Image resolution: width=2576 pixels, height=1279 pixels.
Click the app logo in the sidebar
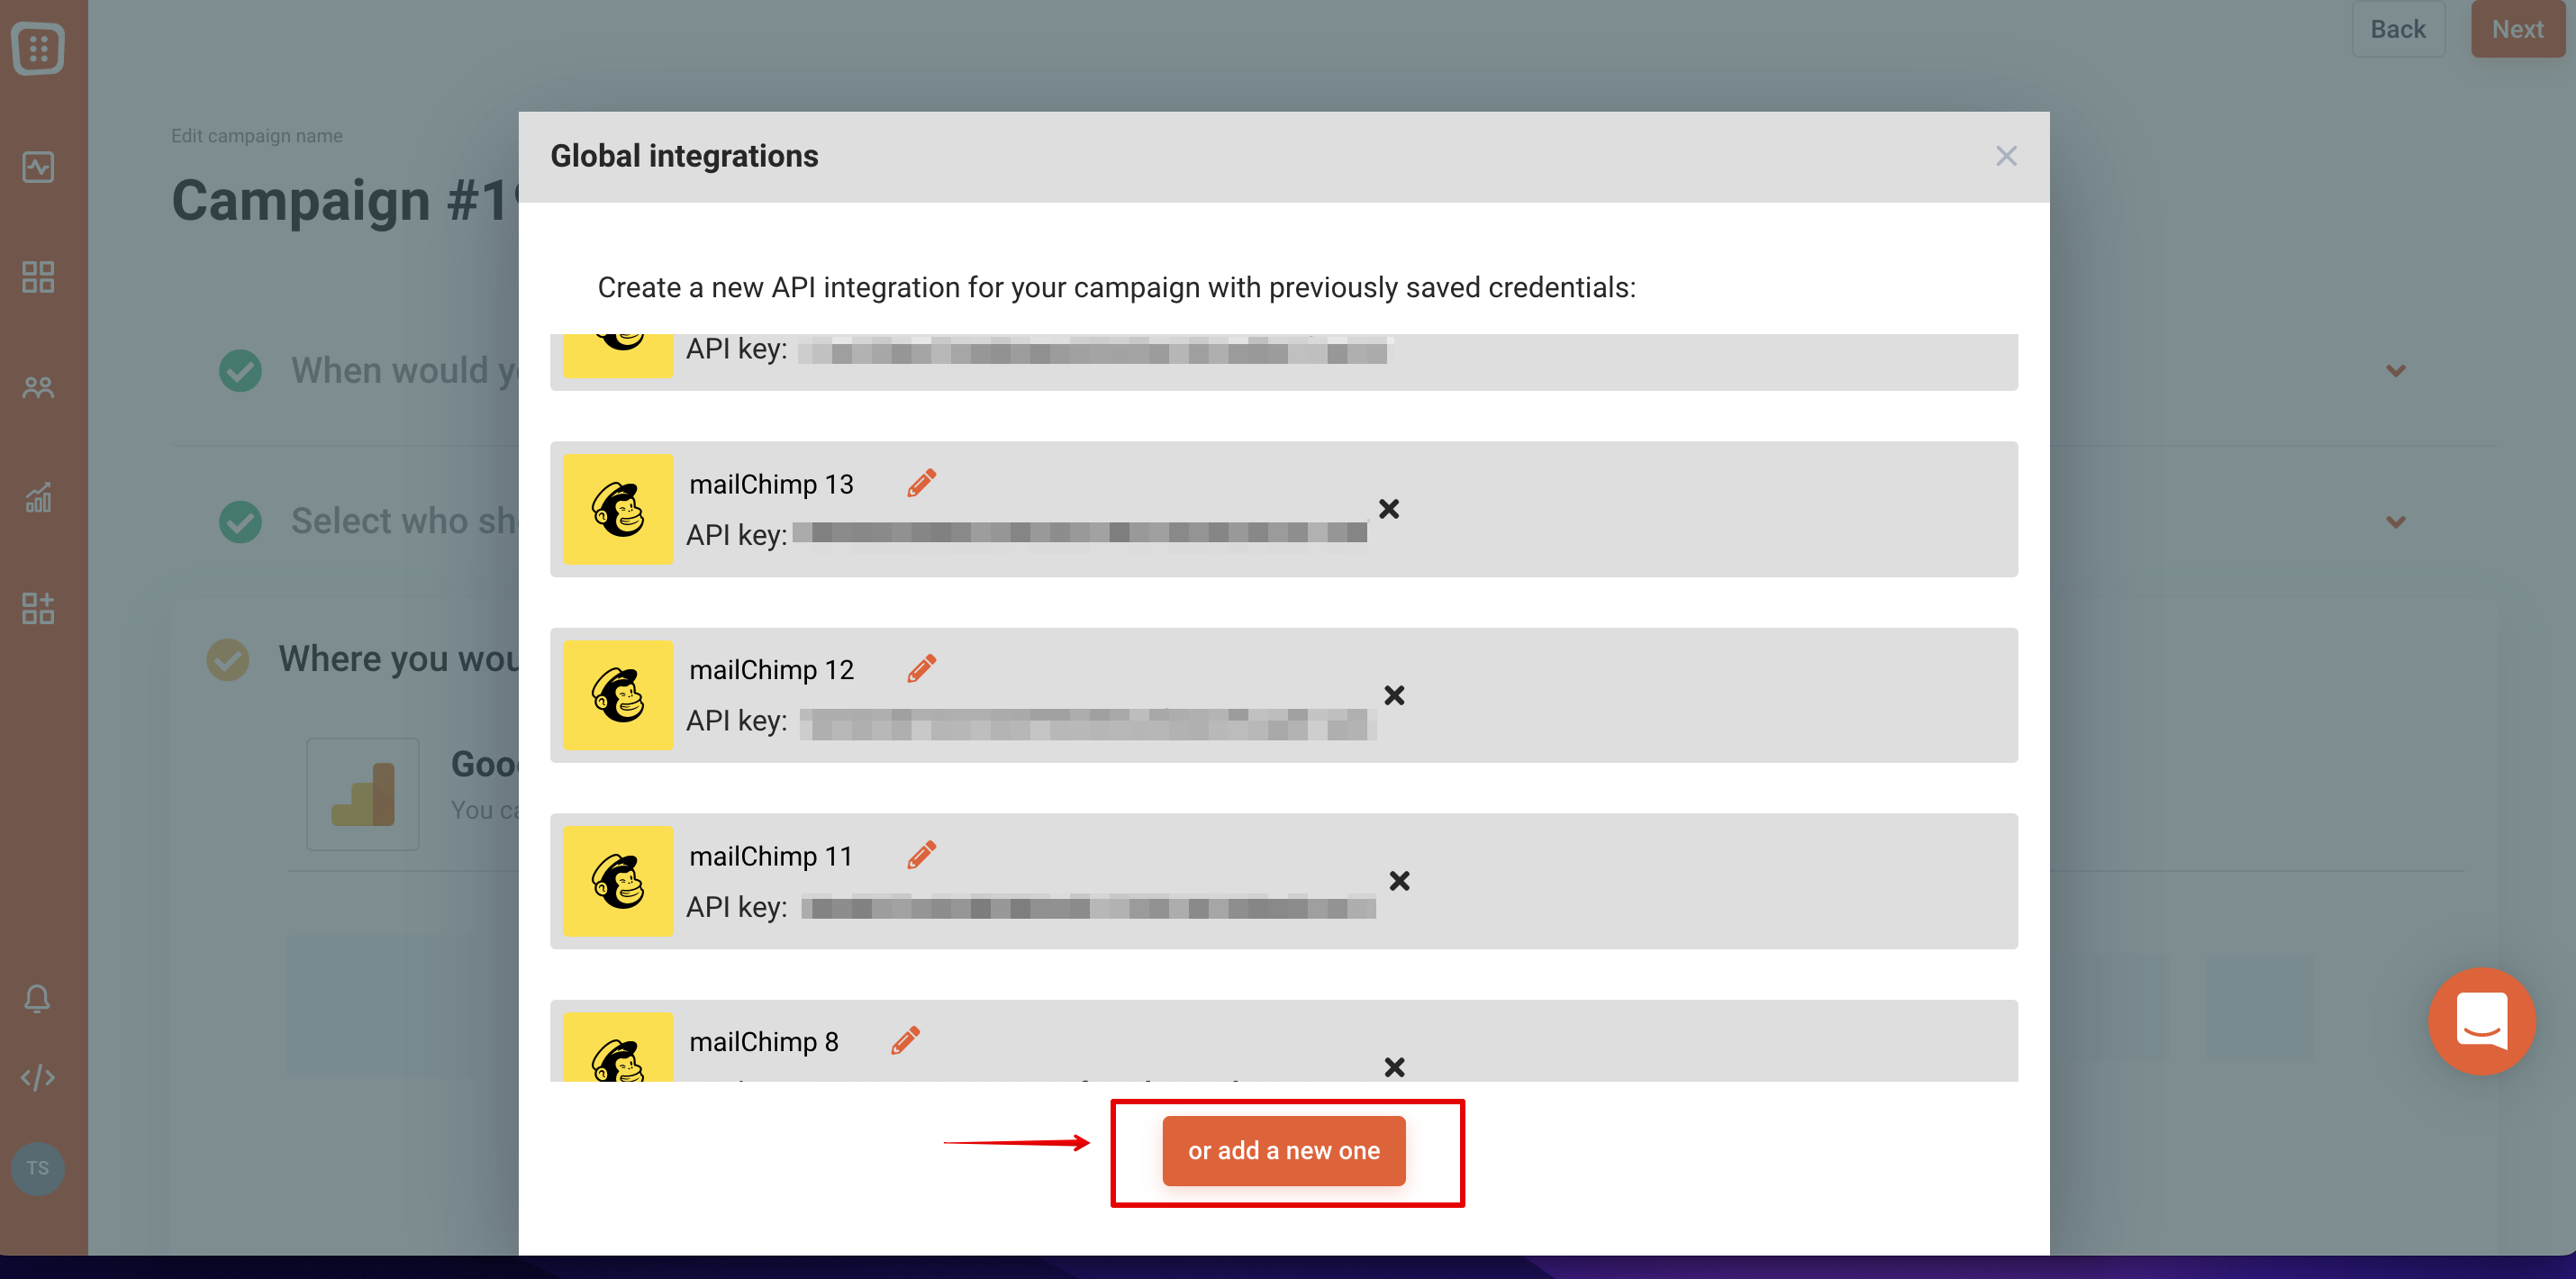pyautogui.click(x=38, y=47)
